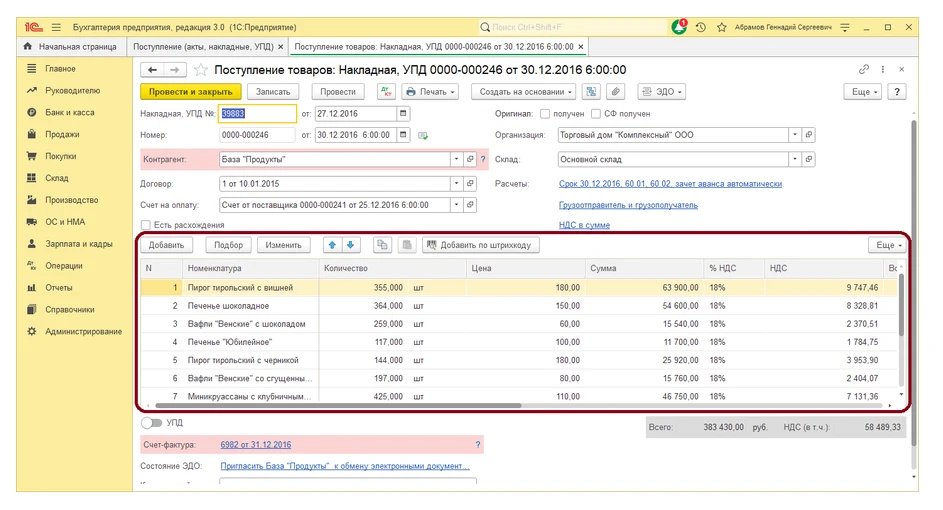
Task: Expand Организация dropdown arrow
Action: [x=795, y=135]
